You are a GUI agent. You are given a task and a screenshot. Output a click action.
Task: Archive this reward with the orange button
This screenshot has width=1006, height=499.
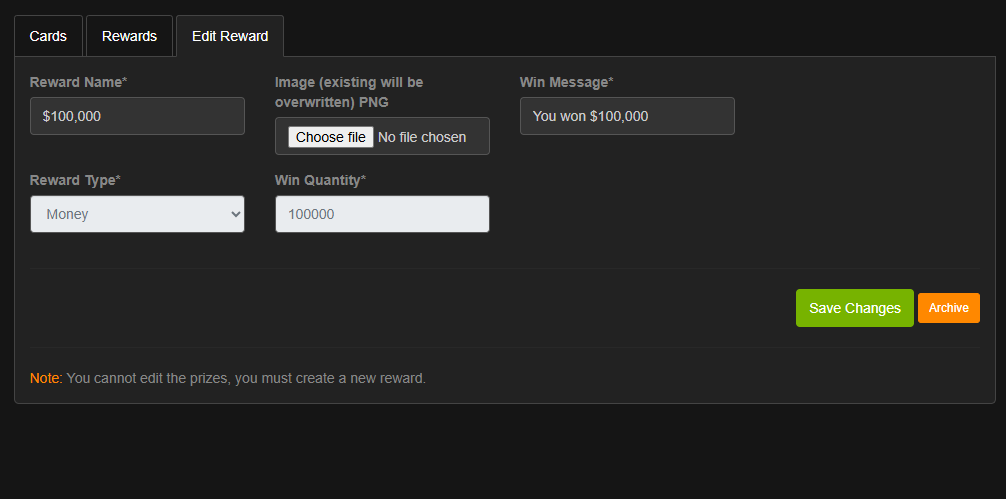click(x=948, y=308)
